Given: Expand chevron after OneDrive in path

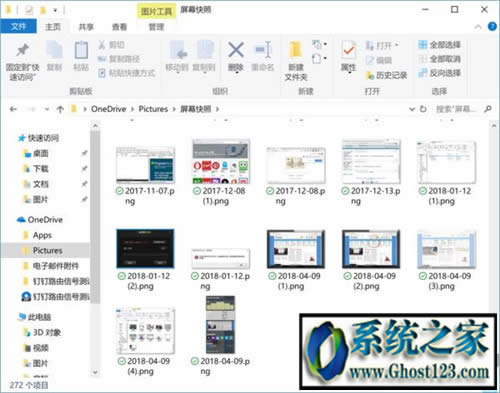Looking at the screenshot, I should pyautogui.click(x=132, y=109).
